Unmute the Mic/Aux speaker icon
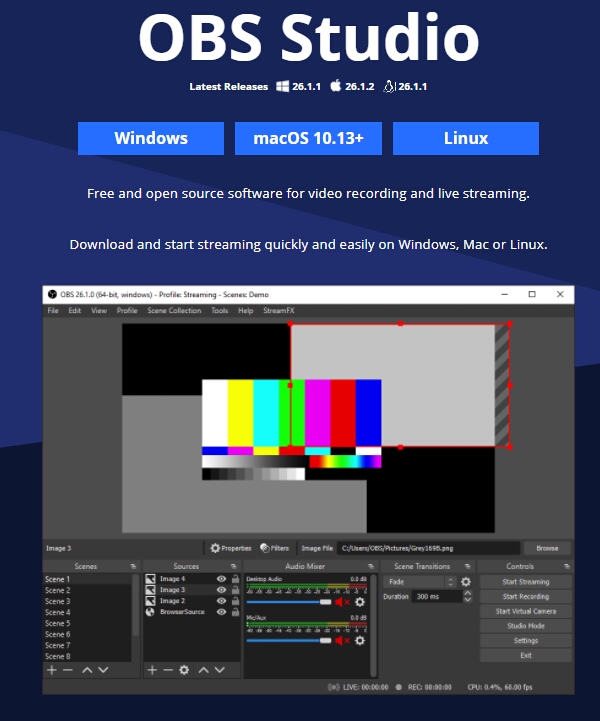Viewport: 600px width, 721px height. pos(342,641)
